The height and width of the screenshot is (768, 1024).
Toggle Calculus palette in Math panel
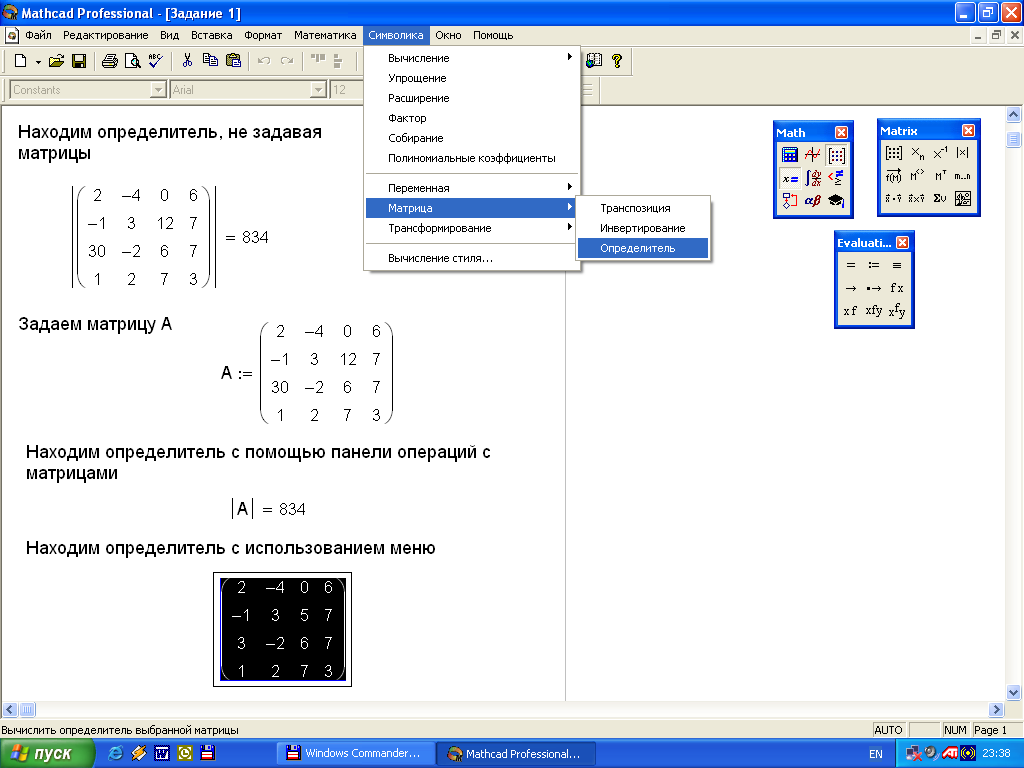coord(813,178)
